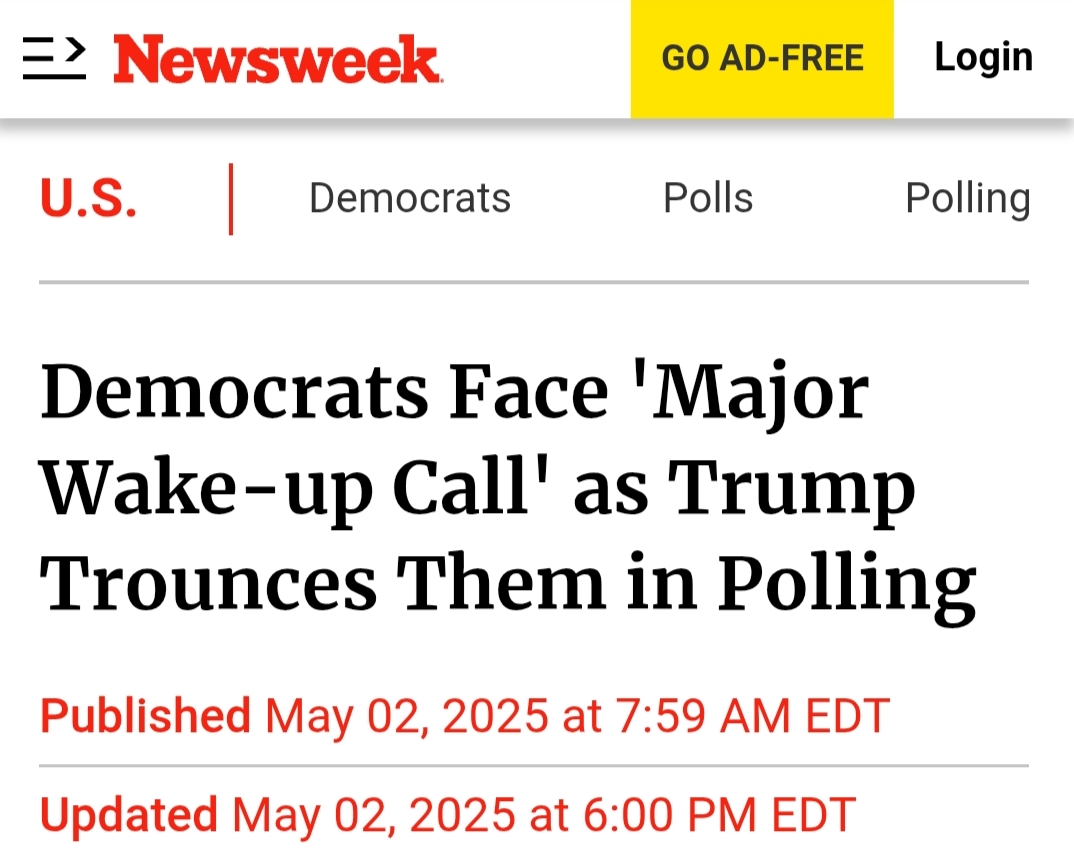This screenshot has height=866, width=1074.
Task: Open the Polling topic tag
Action: click(x=967, y=199)
